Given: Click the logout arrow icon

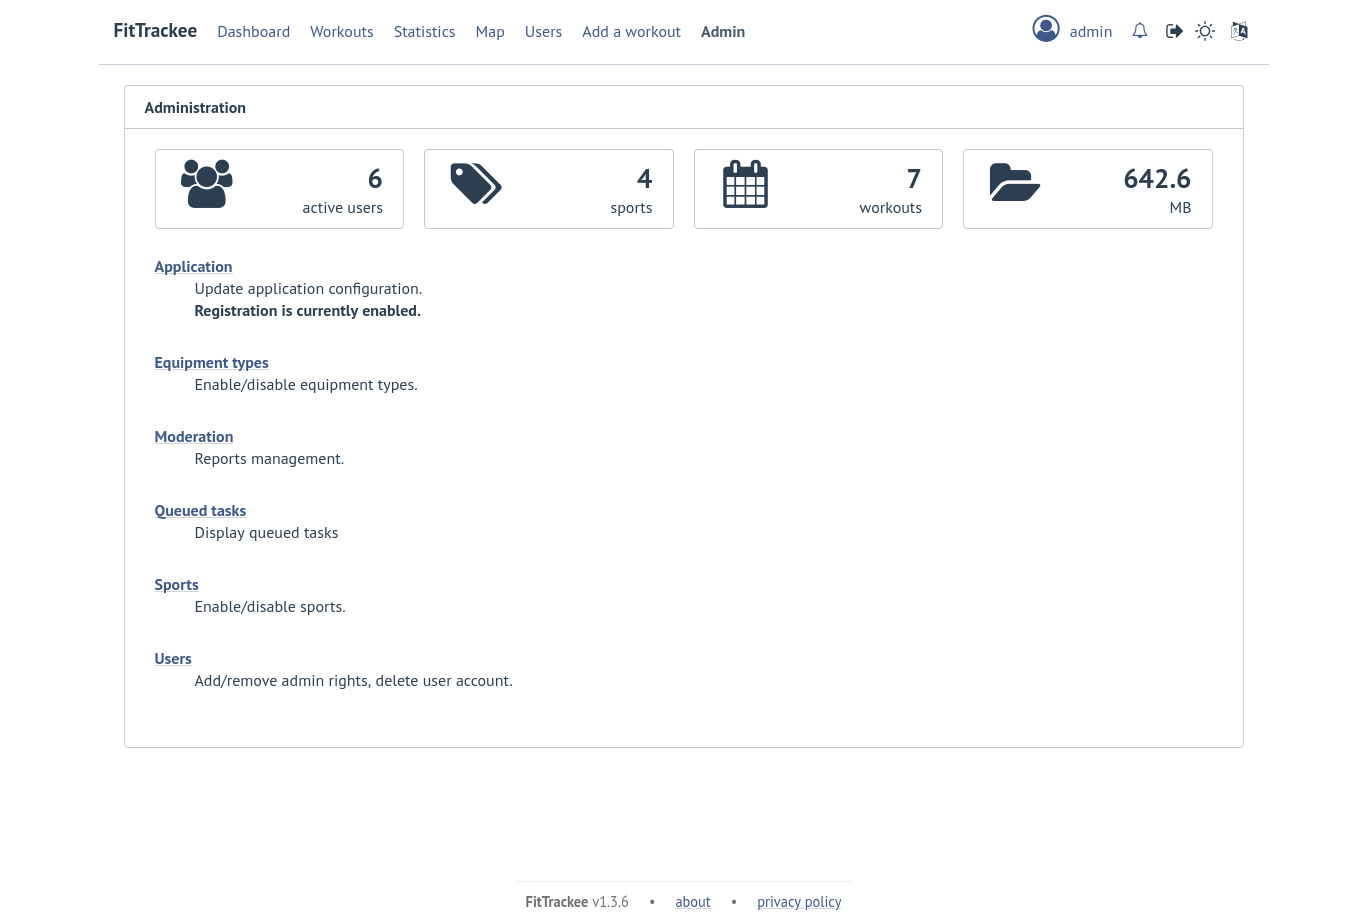Looking at the screenshot, I should click(x=1174, y=31).
